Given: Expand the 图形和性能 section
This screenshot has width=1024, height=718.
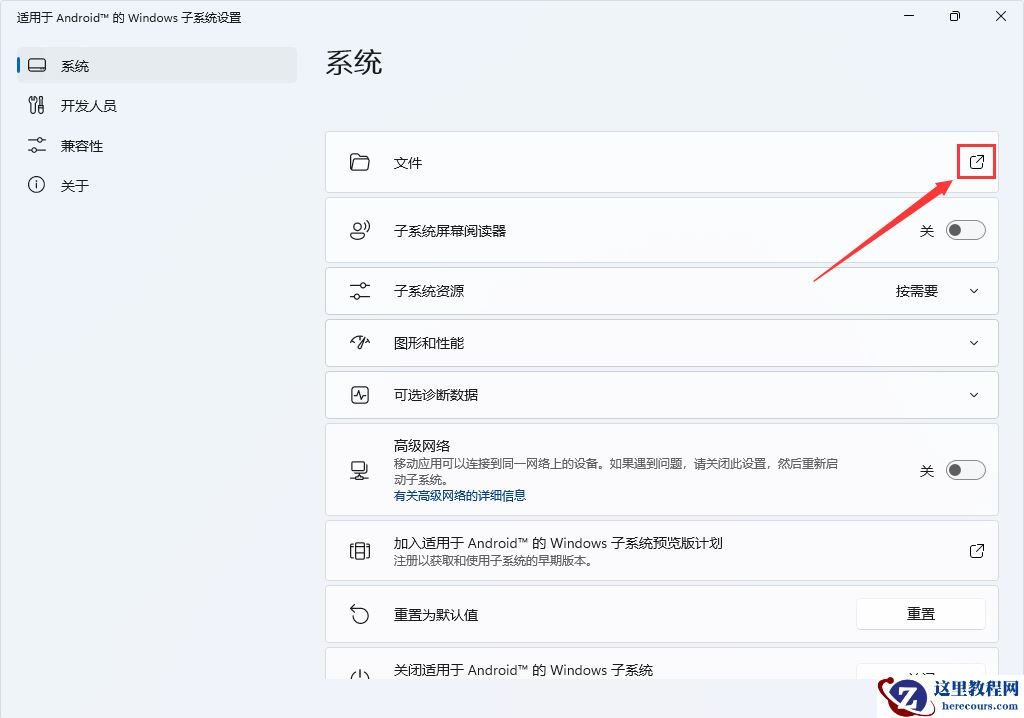Looking at the screenshot, I should click(x=974, y=342).
